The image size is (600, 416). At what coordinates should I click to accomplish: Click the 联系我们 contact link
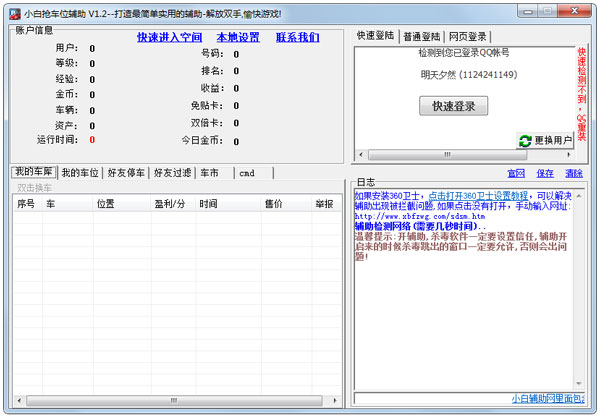pos(298,37)
